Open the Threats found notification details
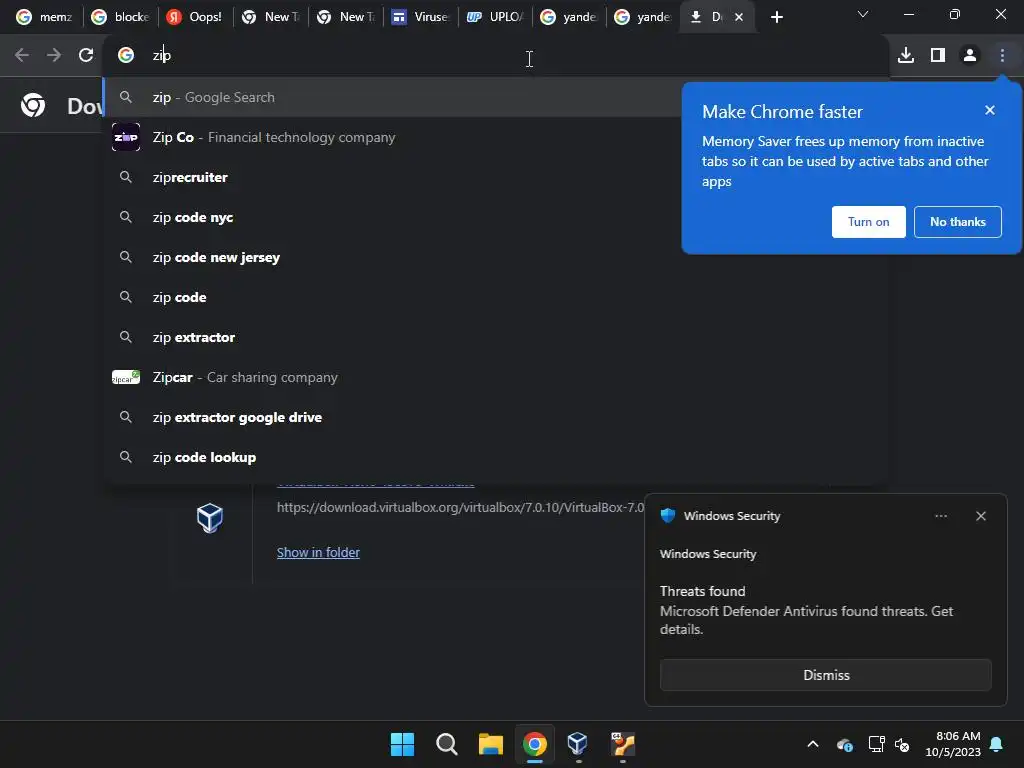Screen dimensions: 1024x768 (807, 610)
